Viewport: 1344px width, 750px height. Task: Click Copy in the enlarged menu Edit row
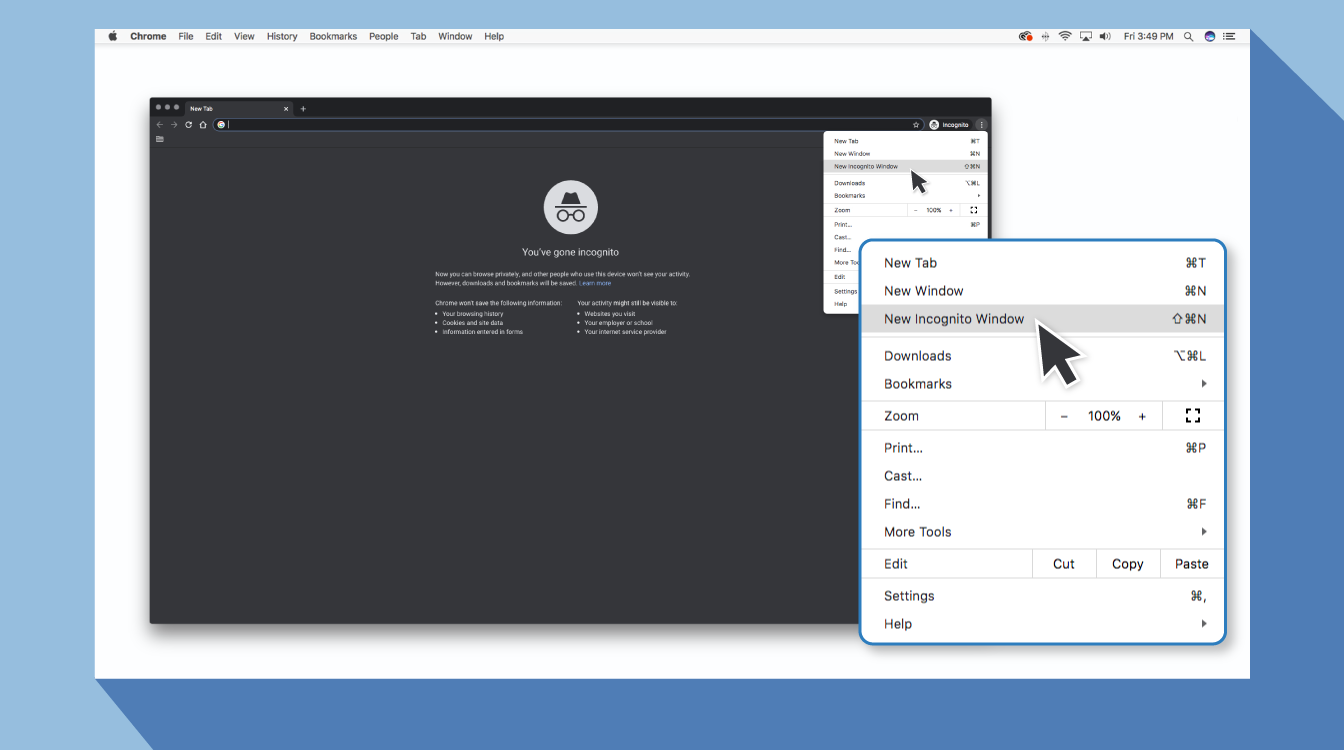[x=1127, y=564]
